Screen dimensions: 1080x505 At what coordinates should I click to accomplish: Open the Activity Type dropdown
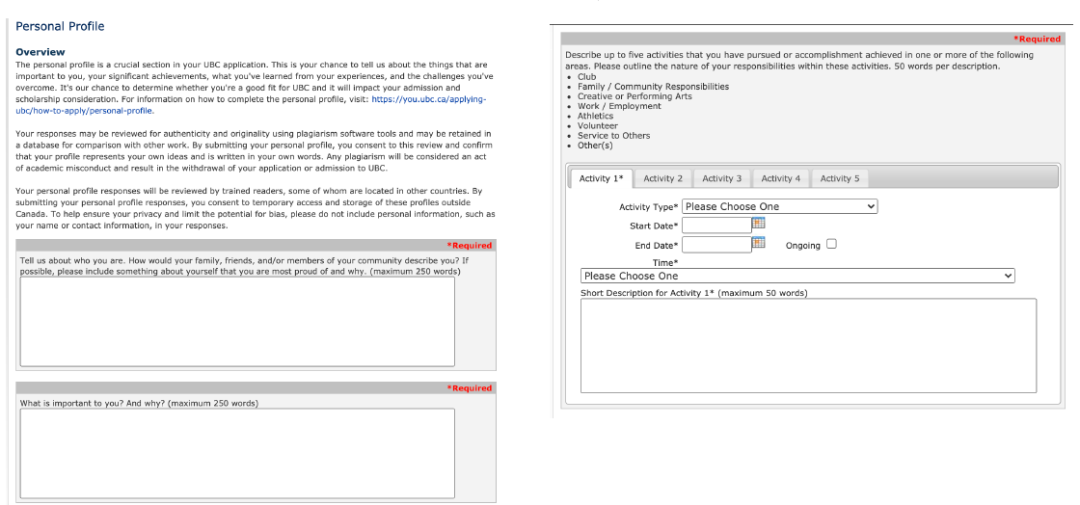coord(780,207)
